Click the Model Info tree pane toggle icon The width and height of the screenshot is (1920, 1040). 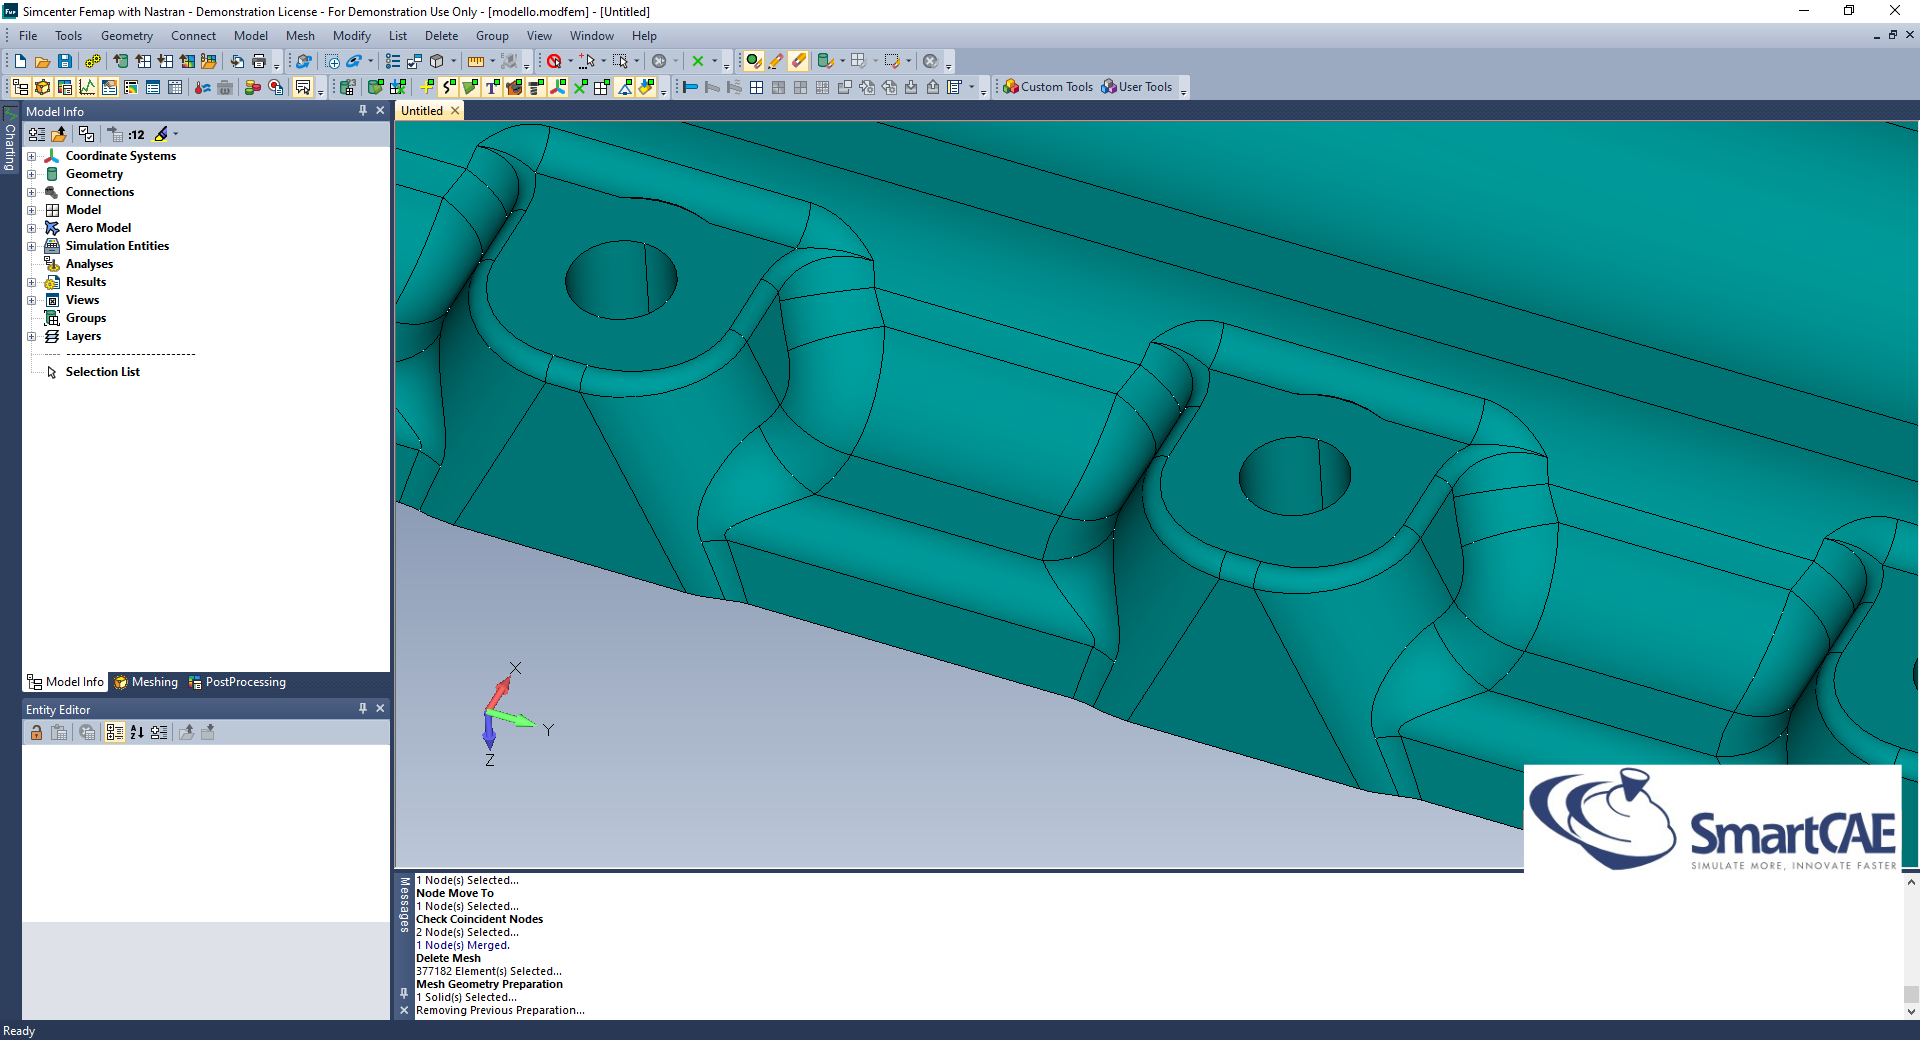[20, 87]
